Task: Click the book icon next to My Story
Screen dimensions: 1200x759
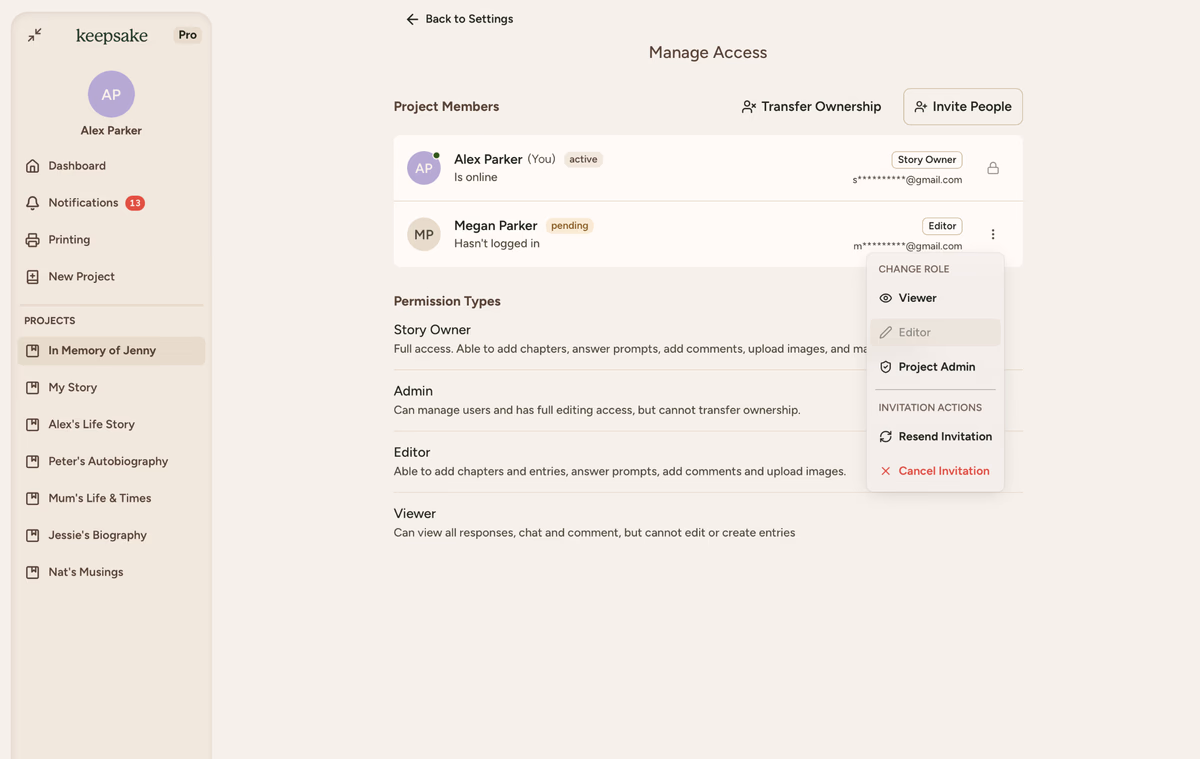Action: point(33,388)
